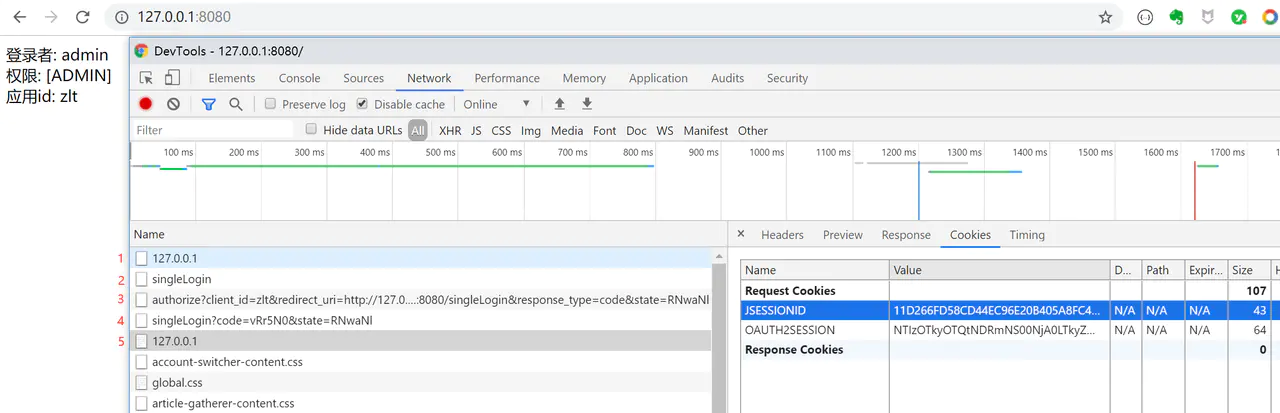Viewport: 1280px width, 413px height.
Task: Click the import HAR upload arrow
Action: (559, 104)
